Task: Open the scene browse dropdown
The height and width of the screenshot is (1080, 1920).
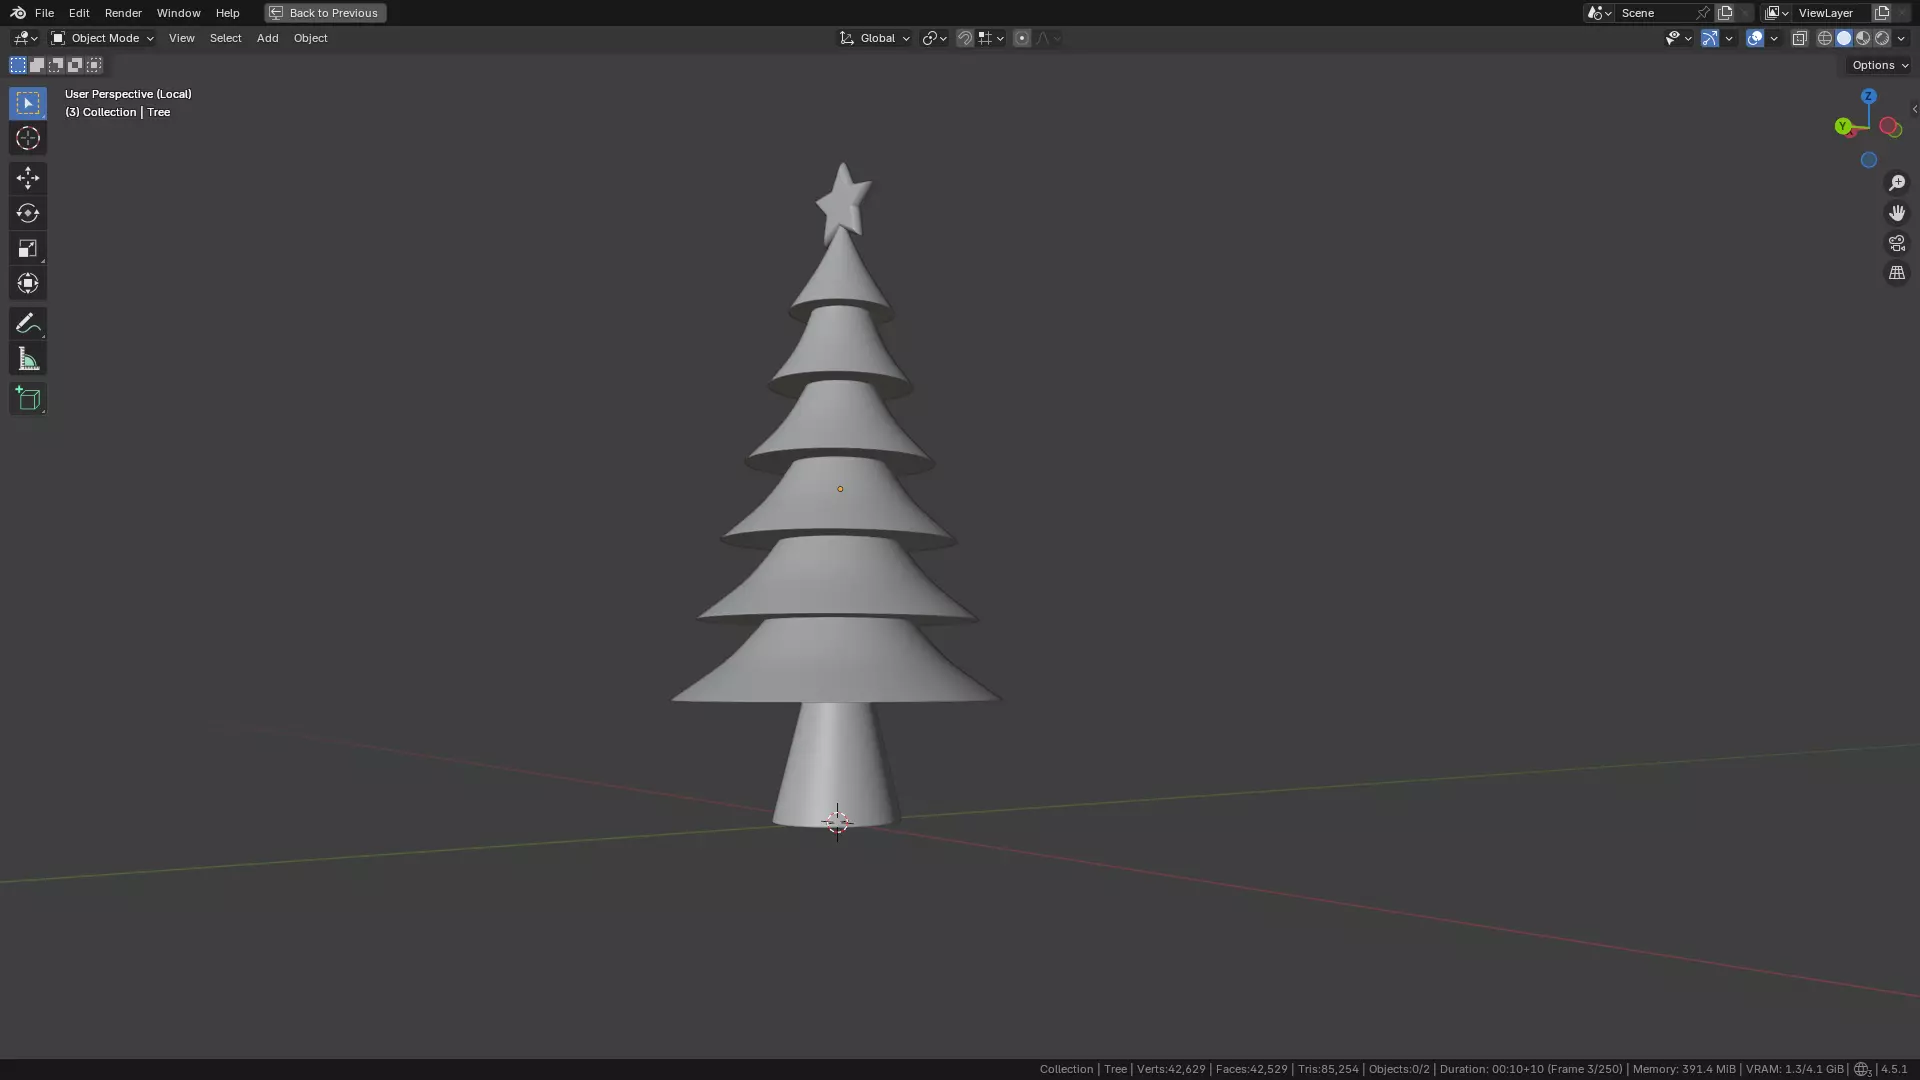Action: [x=1599, y=13]
